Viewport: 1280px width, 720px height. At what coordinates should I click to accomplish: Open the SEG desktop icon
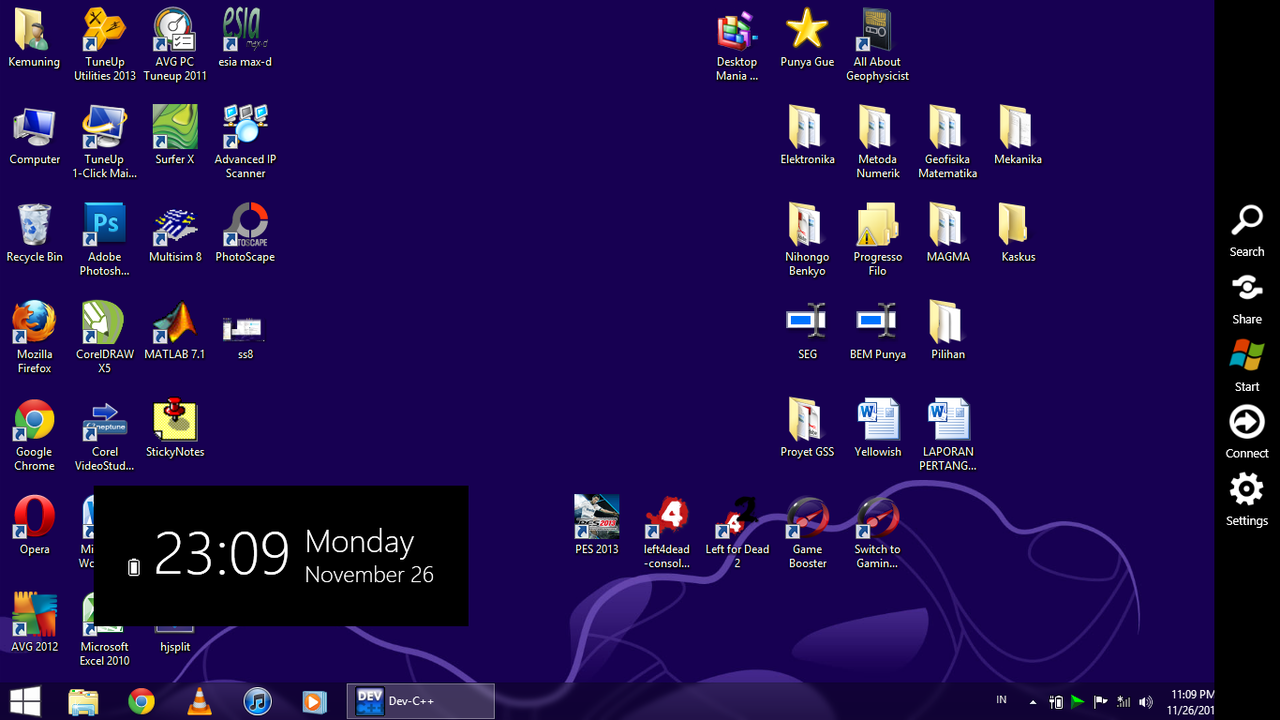[807, 331]
